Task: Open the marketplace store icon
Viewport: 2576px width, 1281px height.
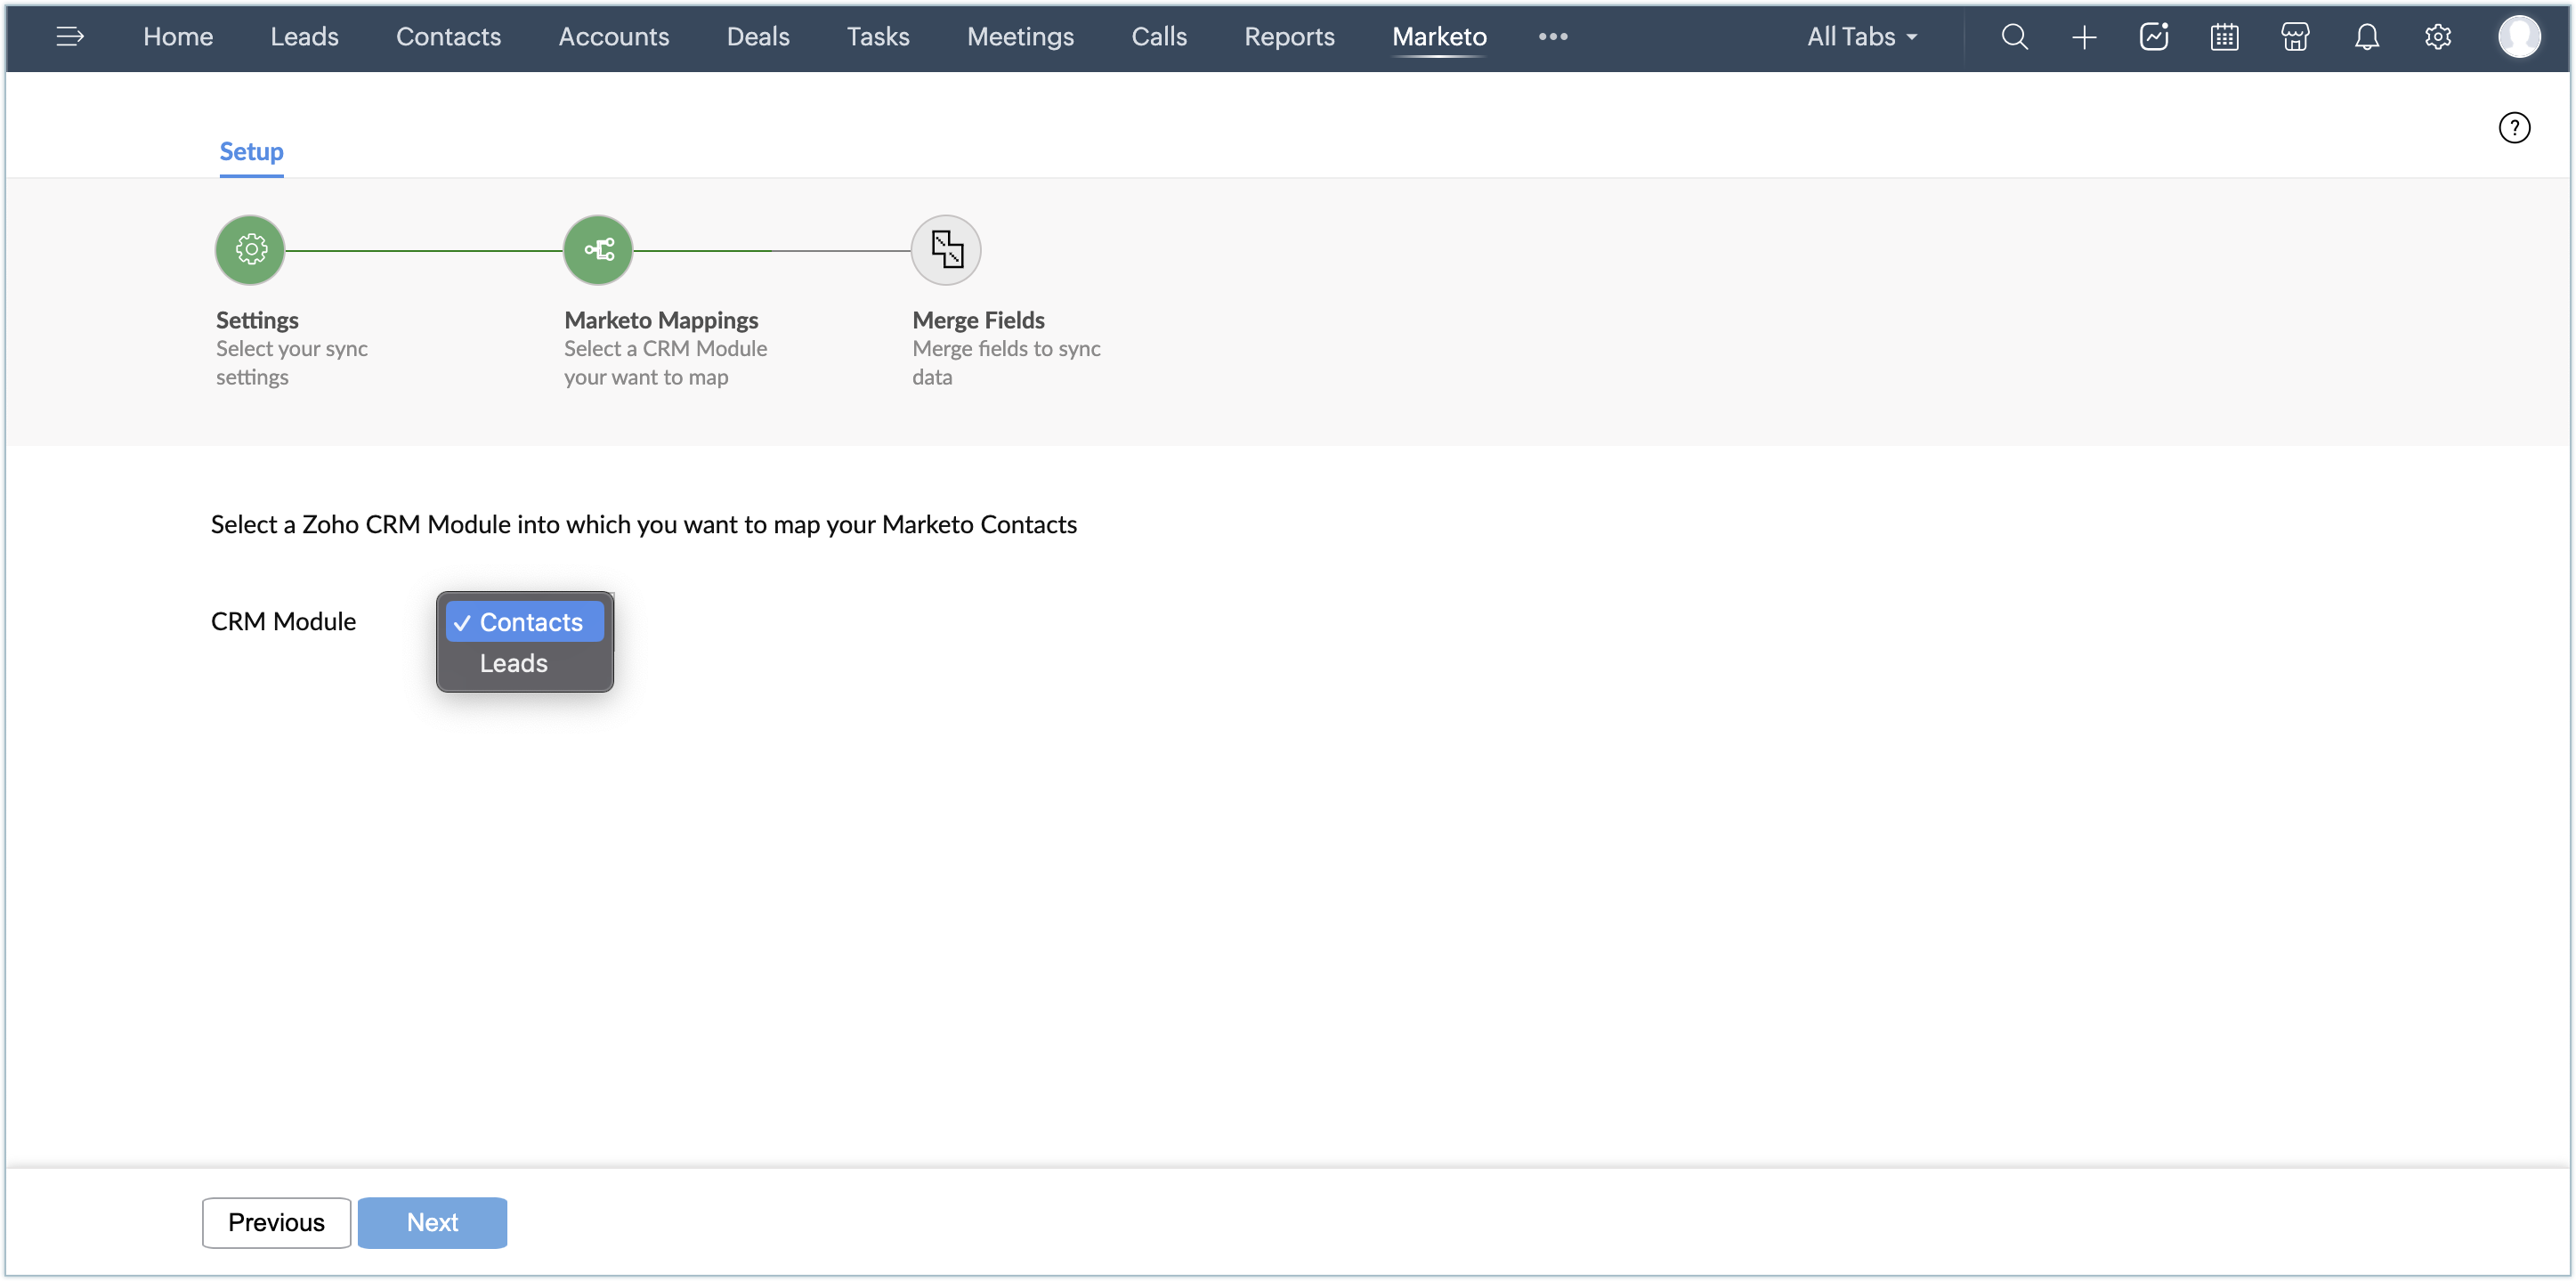Action: point(2295,37)
